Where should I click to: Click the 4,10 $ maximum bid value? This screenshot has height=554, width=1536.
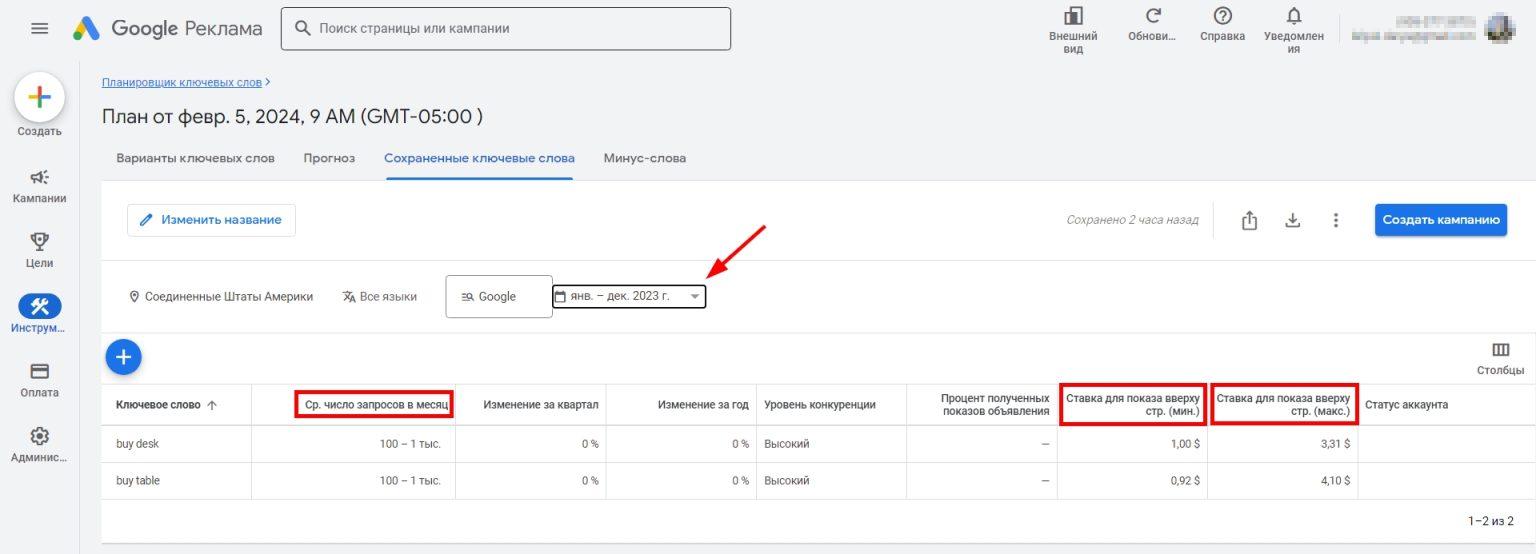click(x=1334, y=481)
